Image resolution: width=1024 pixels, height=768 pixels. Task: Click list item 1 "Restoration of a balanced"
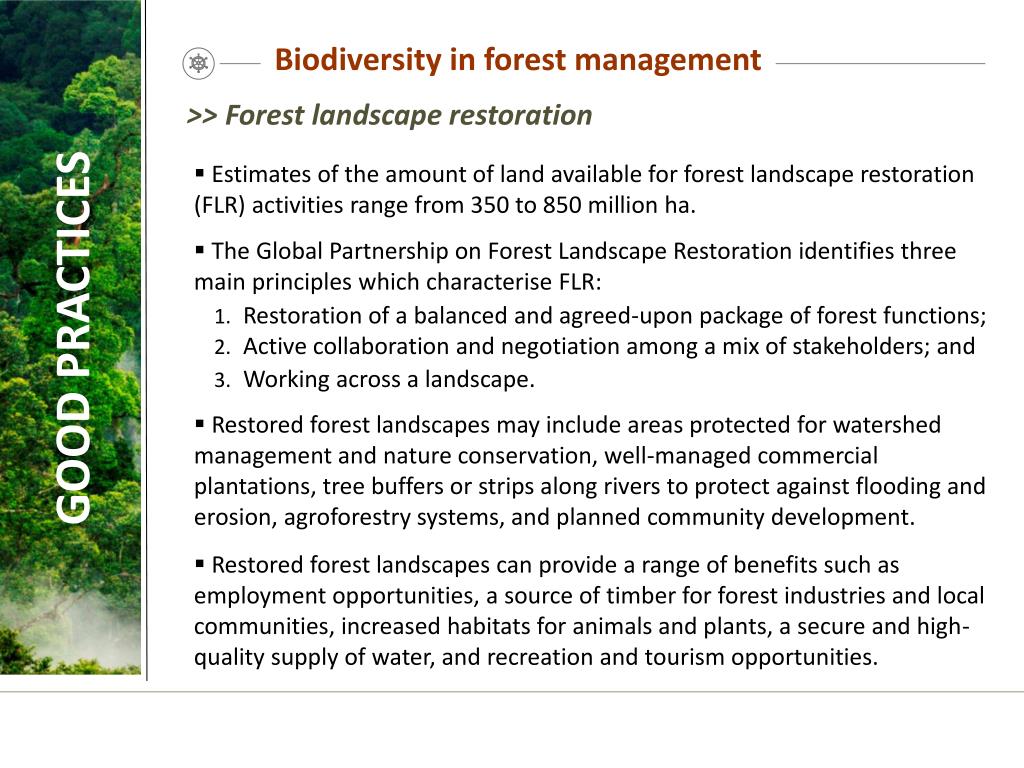pos(600,316)
